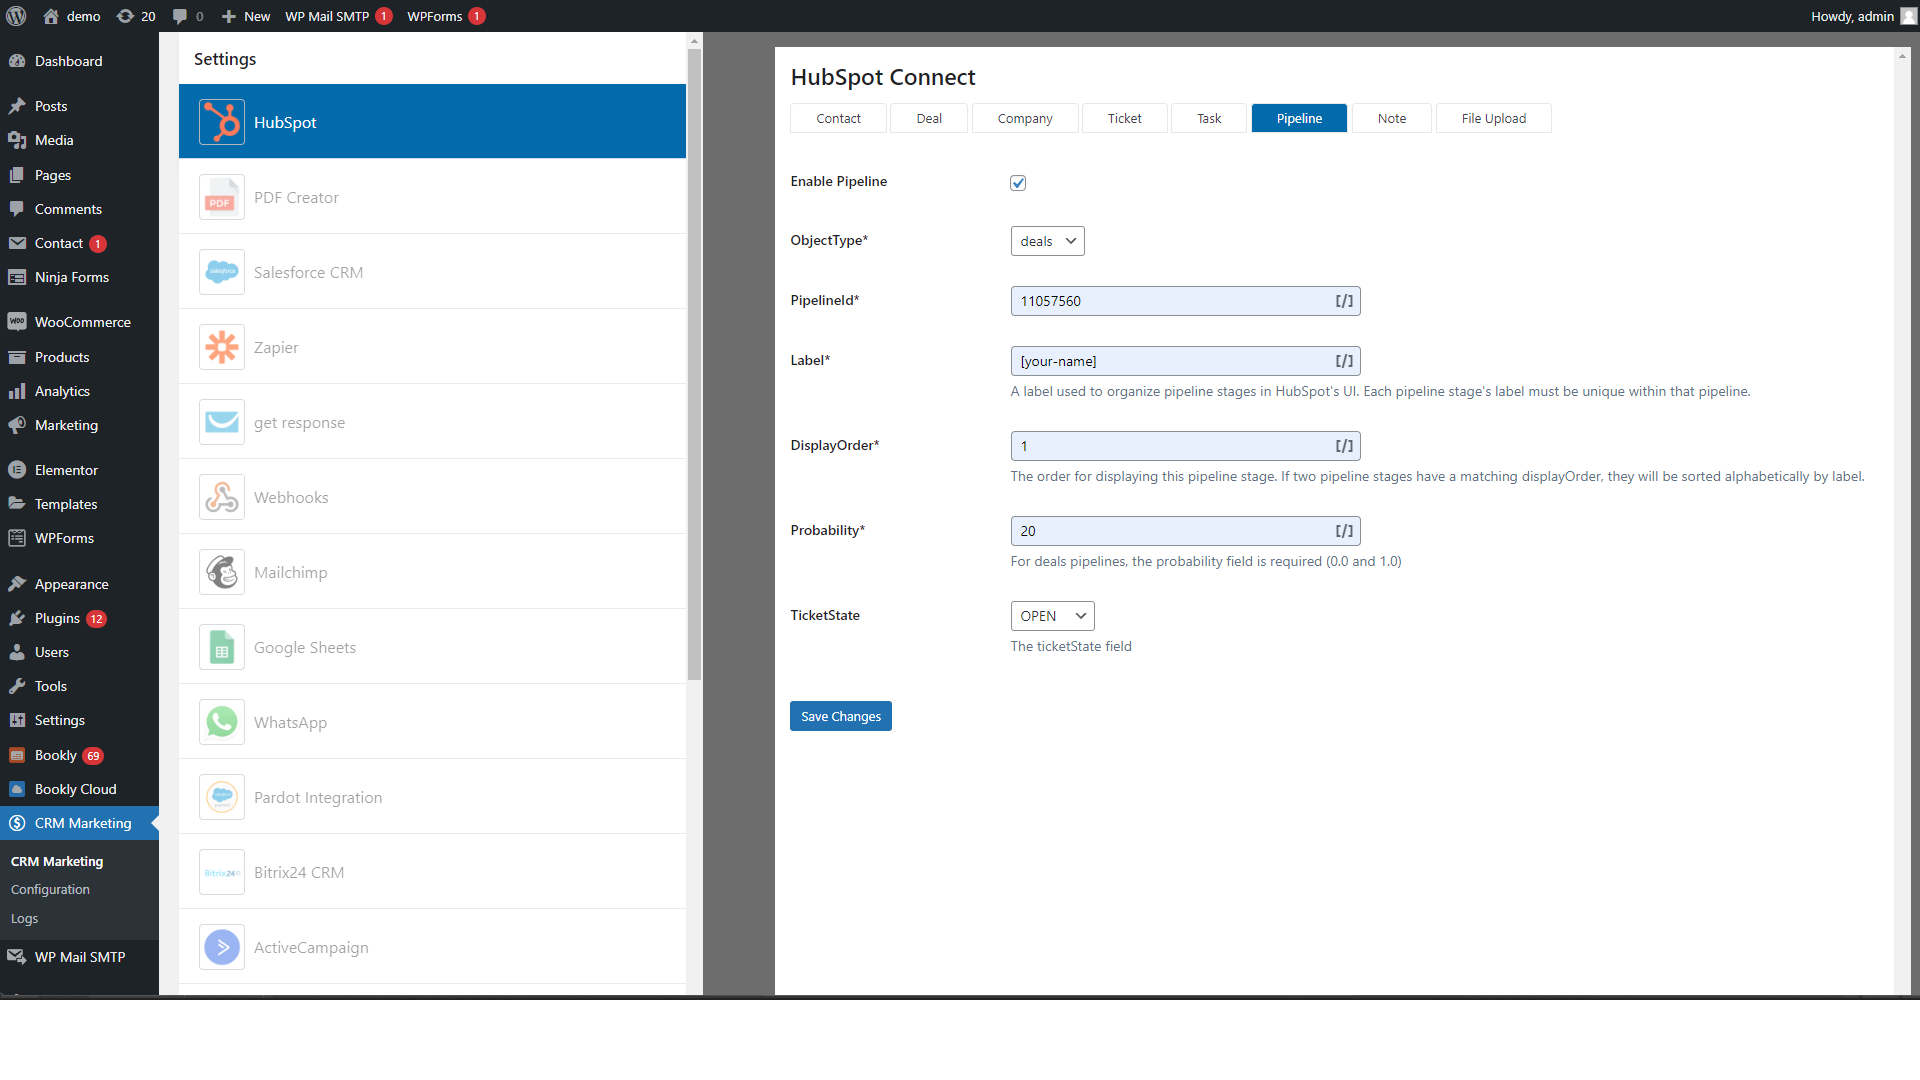Switch to the File Upload tab
The width and height of the screenshot is (1920, 1080).
(1493, 118)
